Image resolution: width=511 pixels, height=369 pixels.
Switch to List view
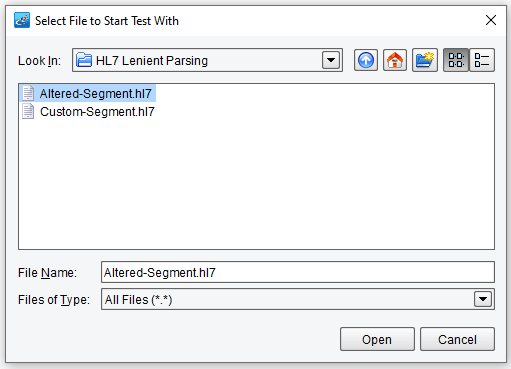(456, 60)
